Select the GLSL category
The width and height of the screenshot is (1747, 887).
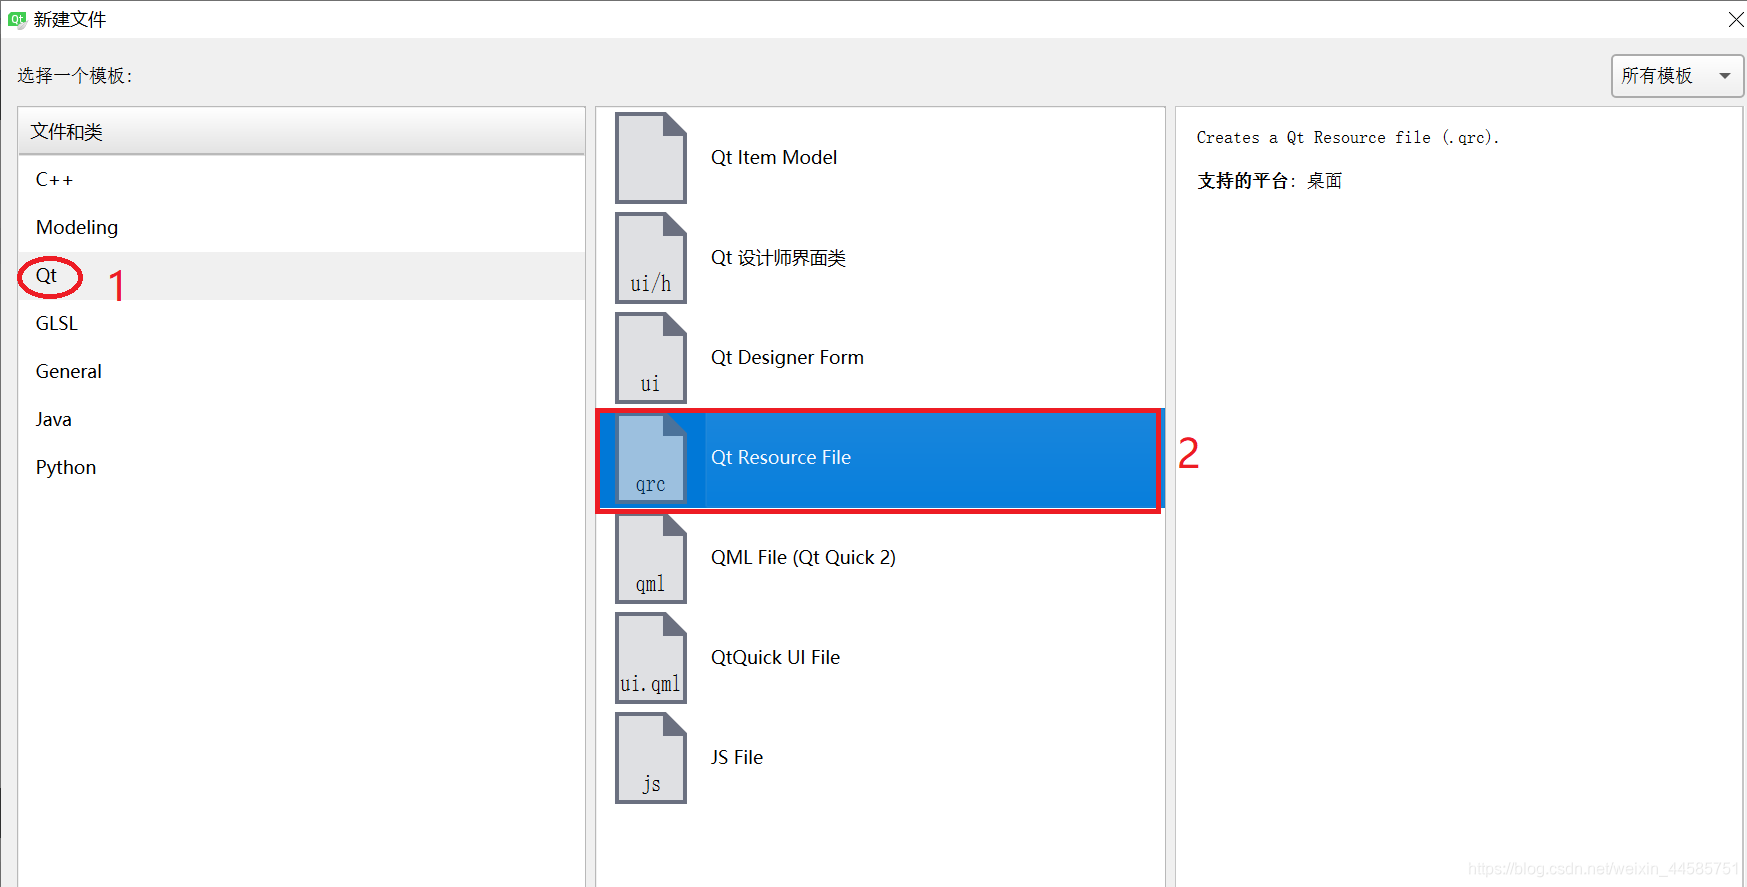pyautogui.click(x=301, y=324)
